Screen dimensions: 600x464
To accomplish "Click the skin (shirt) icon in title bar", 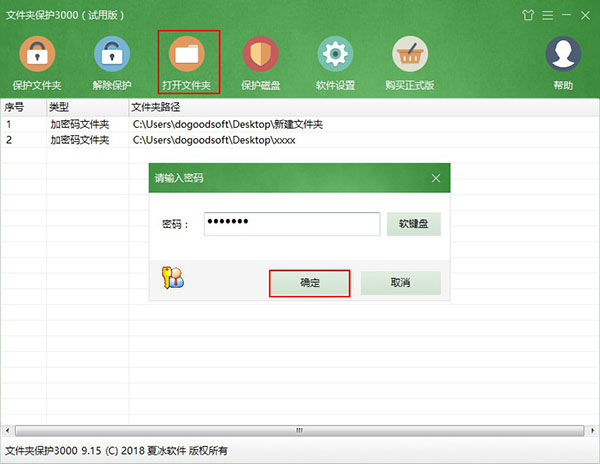I will coord(528,15).
